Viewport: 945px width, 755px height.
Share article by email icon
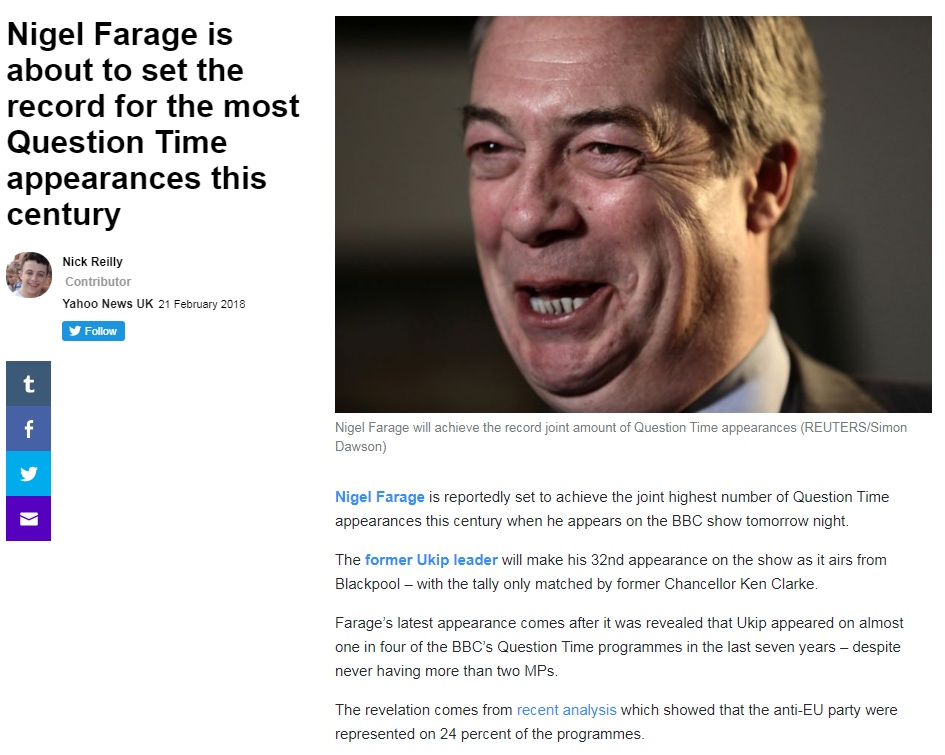click(x=28, y=519)
